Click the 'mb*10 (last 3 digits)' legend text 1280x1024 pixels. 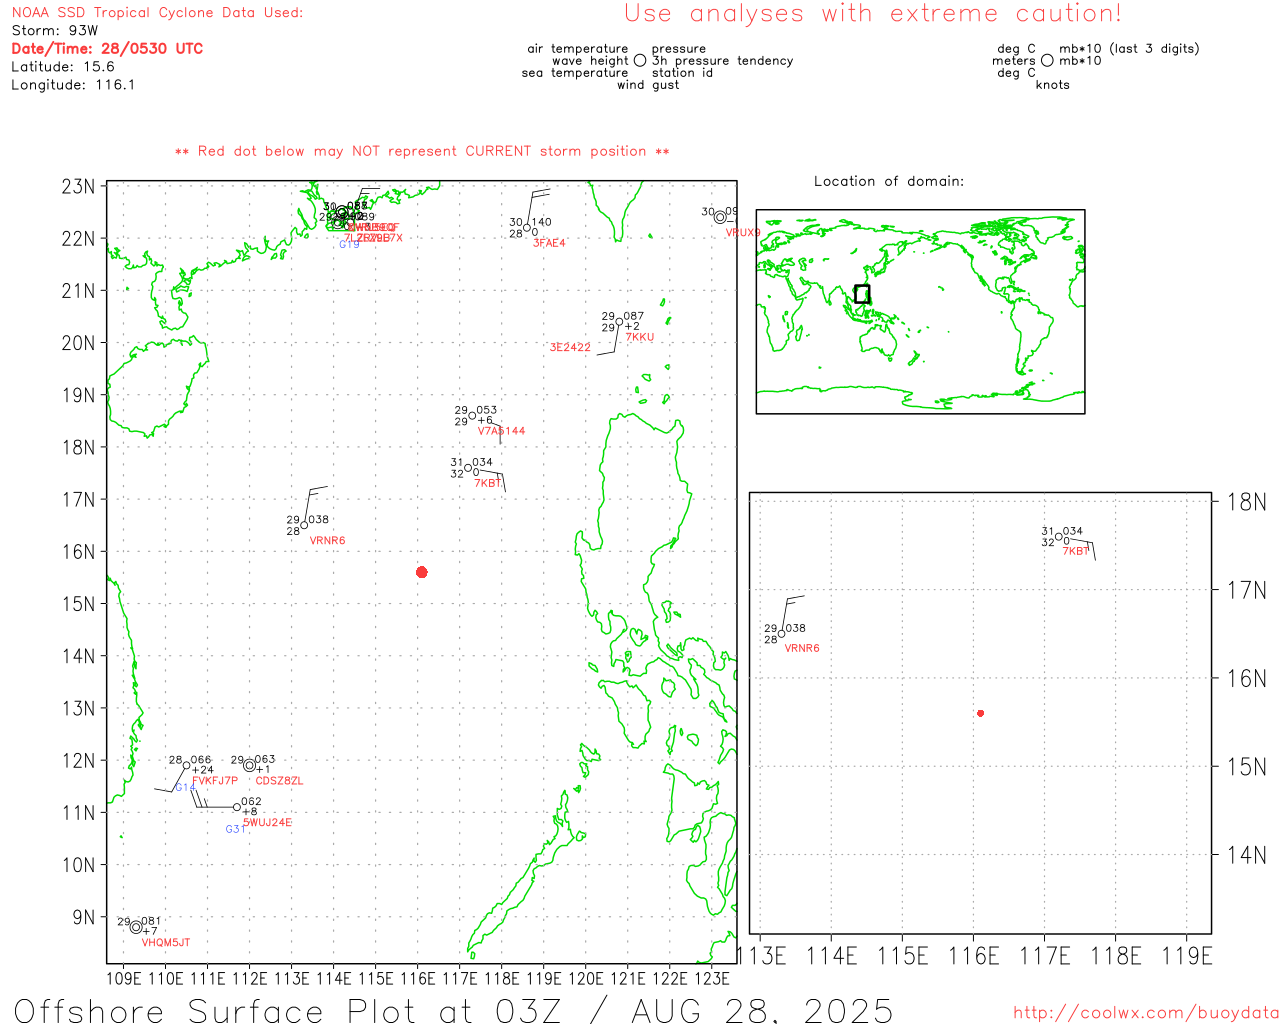pyautogui.click(x=1129, y=49)
